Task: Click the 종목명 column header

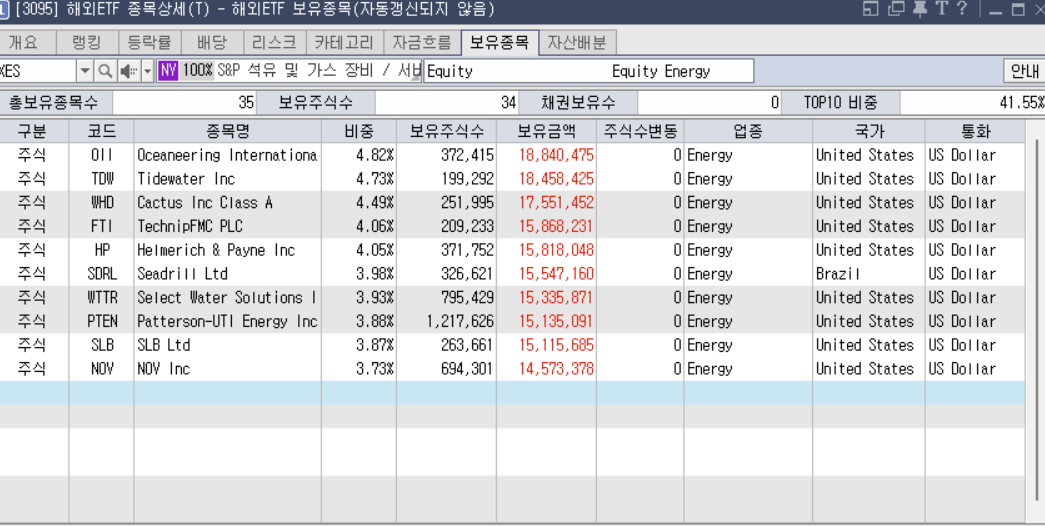Action: click(x=228, y=131)
